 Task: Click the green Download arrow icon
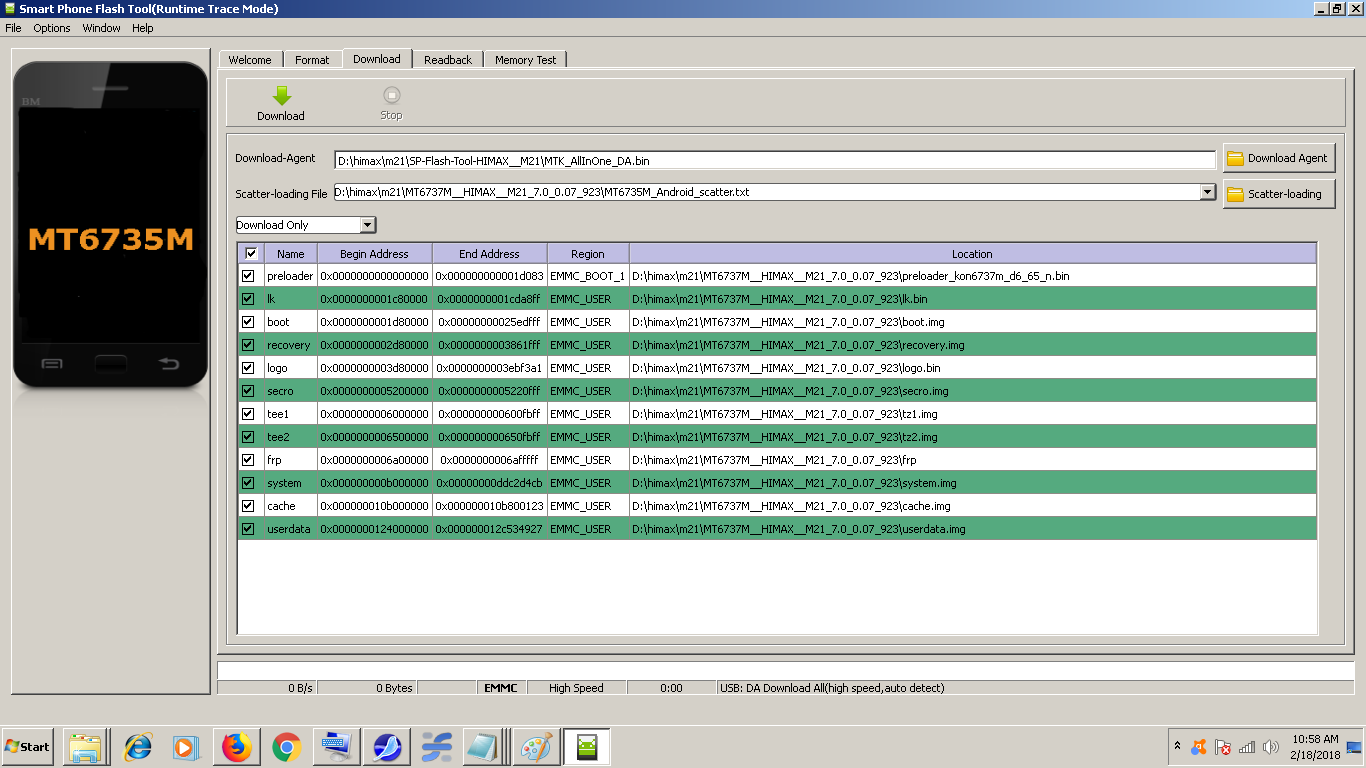tap(281, 95)
